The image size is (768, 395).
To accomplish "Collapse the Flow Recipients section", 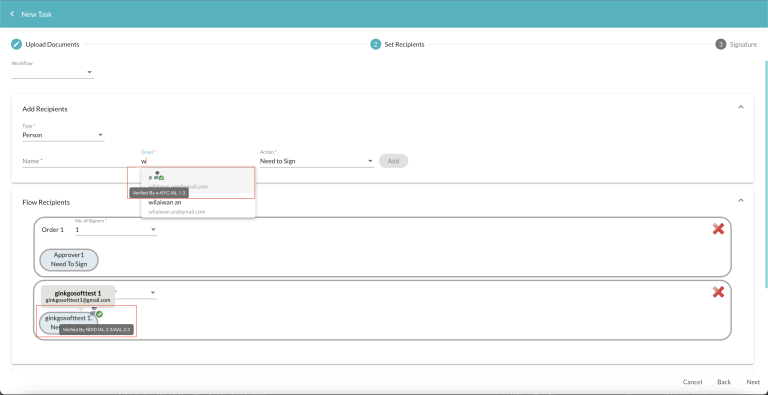I will (741, 200).
